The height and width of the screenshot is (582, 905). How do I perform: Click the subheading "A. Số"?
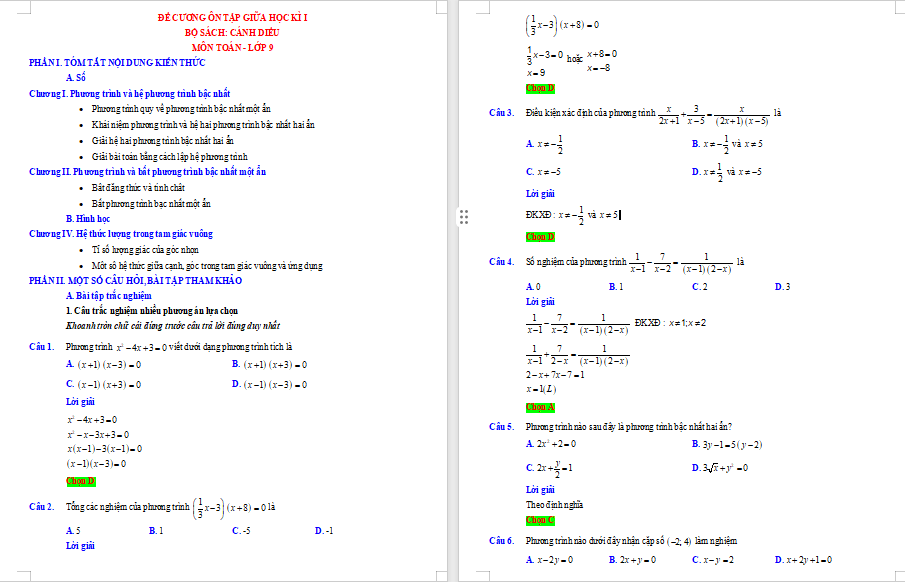76,77
